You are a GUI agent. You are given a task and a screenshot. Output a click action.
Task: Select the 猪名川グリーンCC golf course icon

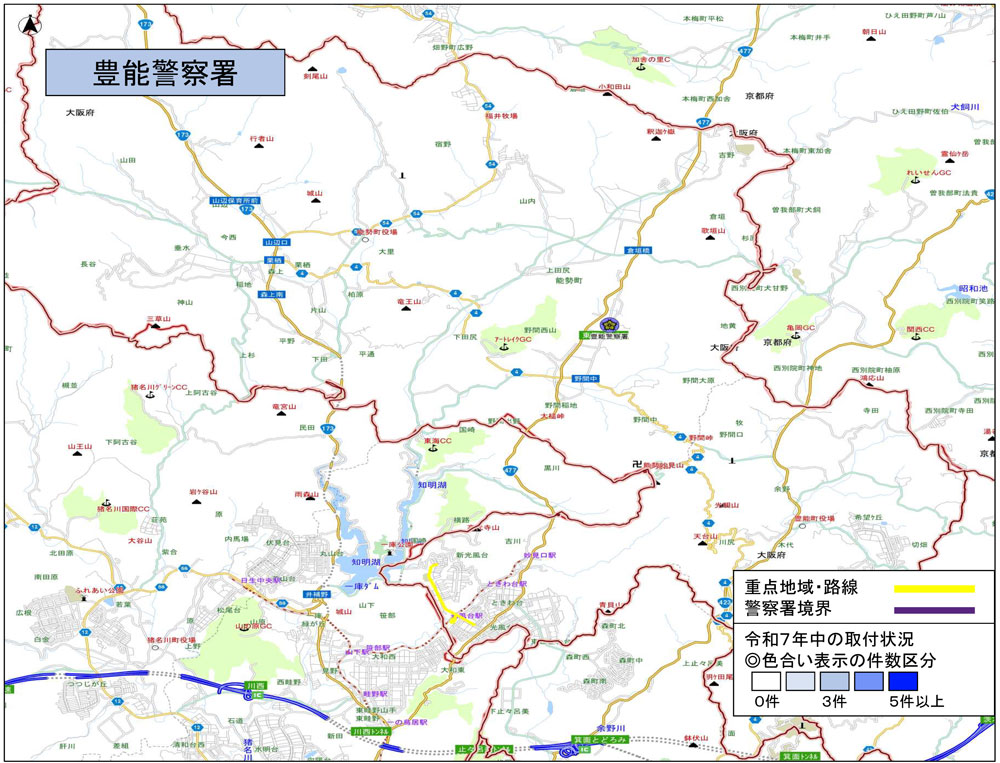[150, 396]
